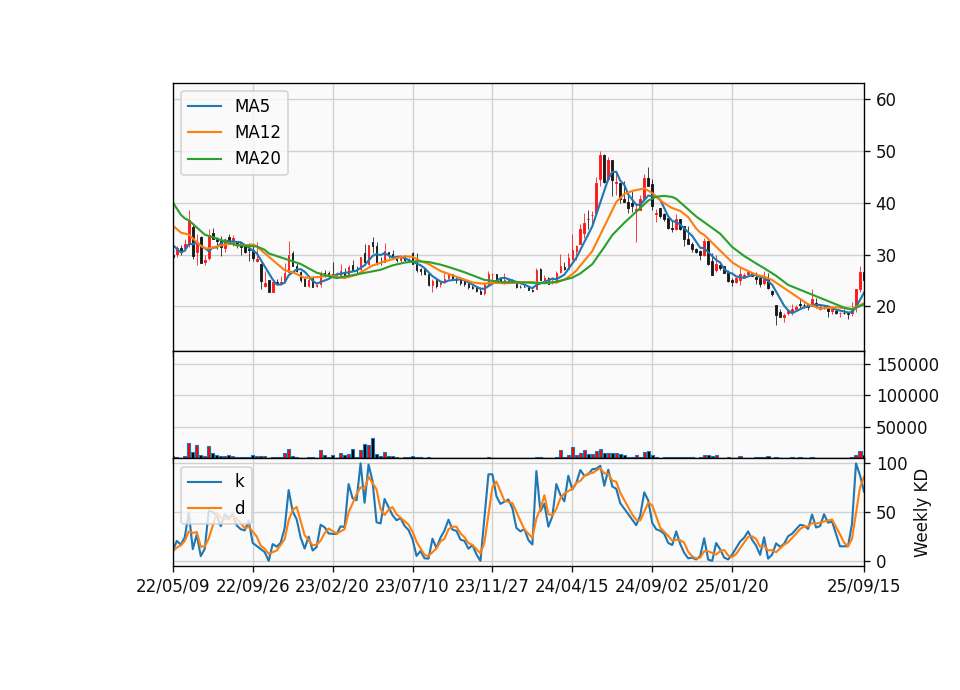Click the price axis value 30

click(x=886, y=256)
